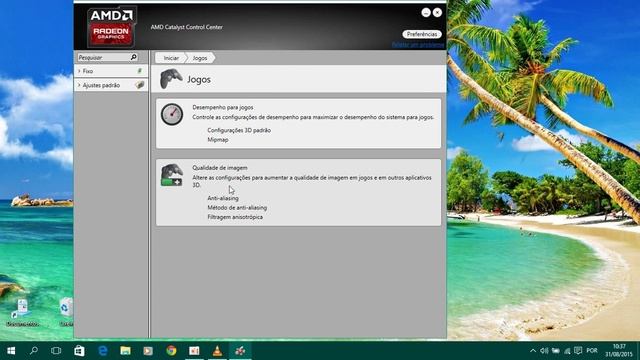This screenshot has width=640, height=360.
Task: Show hidden system tray icons
Action: pos(533,351)
